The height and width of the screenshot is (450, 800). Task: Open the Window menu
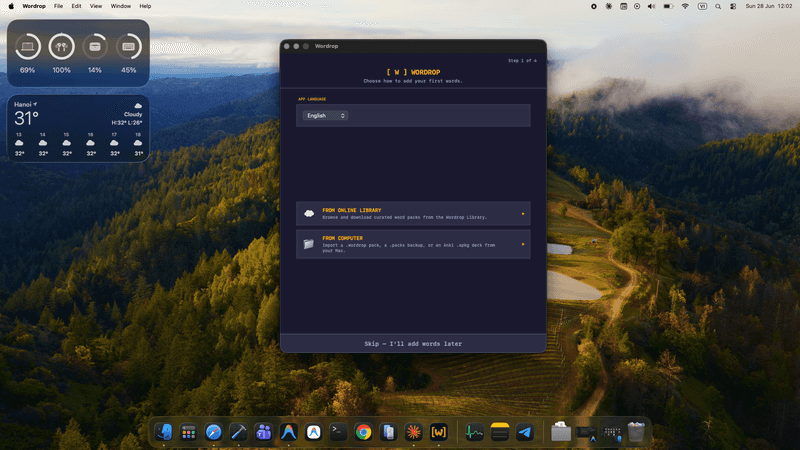point(121,6)
